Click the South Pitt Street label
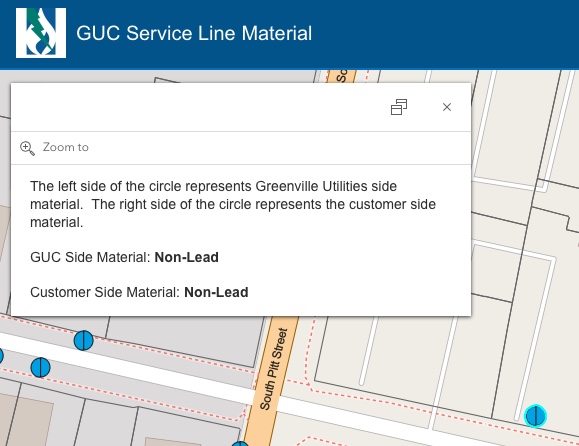The height and width of the screenshot is (446, 579). [x=273, y=369]
